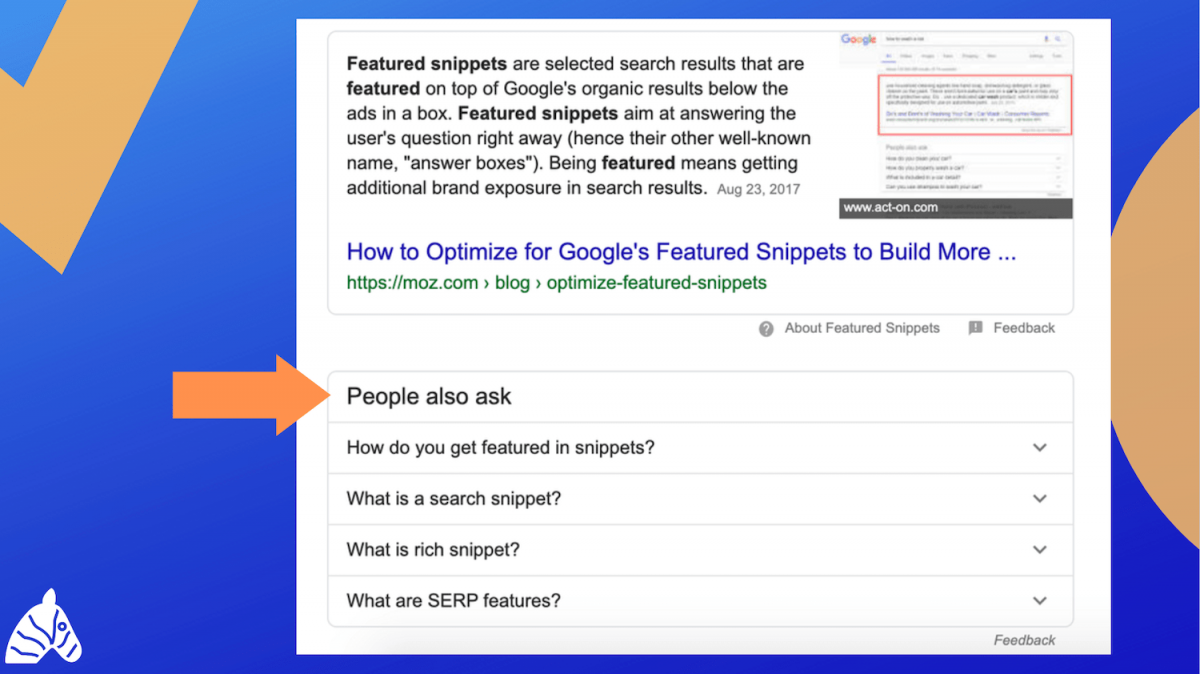Viewport: 1200px width, 674px height.
Task: Open the About Featured Snippets link
Action: [x=862, y=328]
